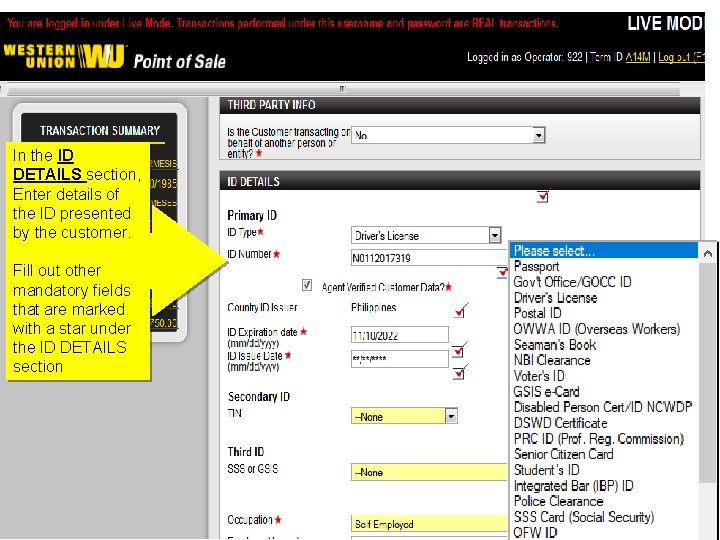Screen dimensions: 720x540
Task: Click the LIVE MODE indicator text
Action: (665, 23)
